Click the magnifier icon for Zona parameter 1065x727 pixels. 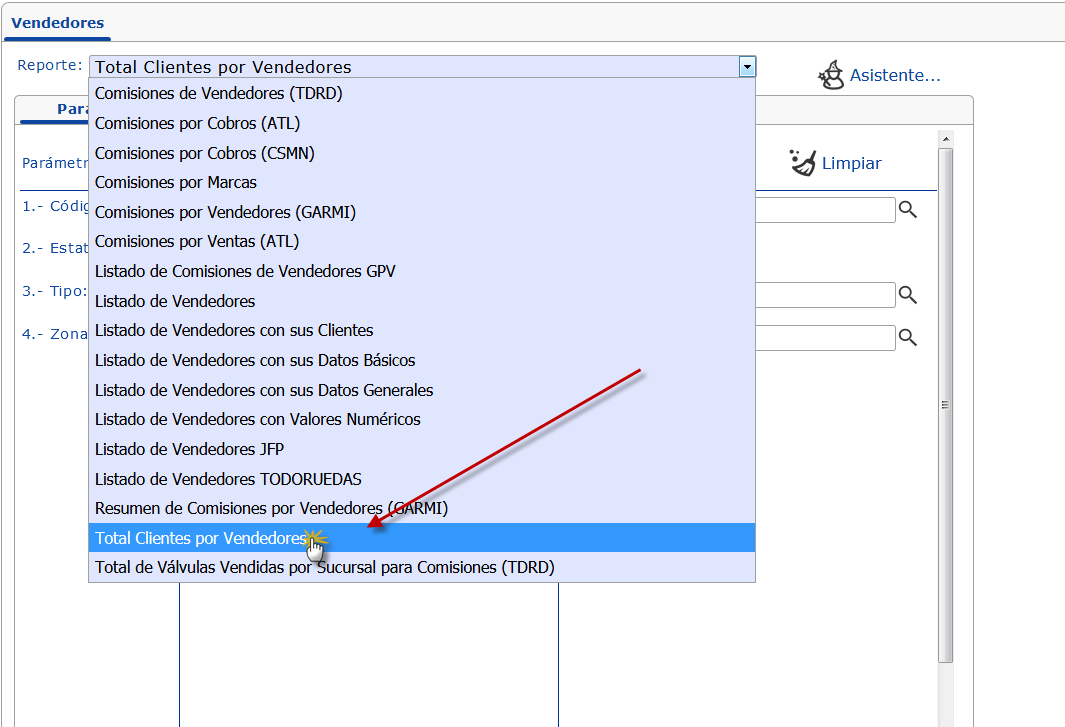(908, 338)
